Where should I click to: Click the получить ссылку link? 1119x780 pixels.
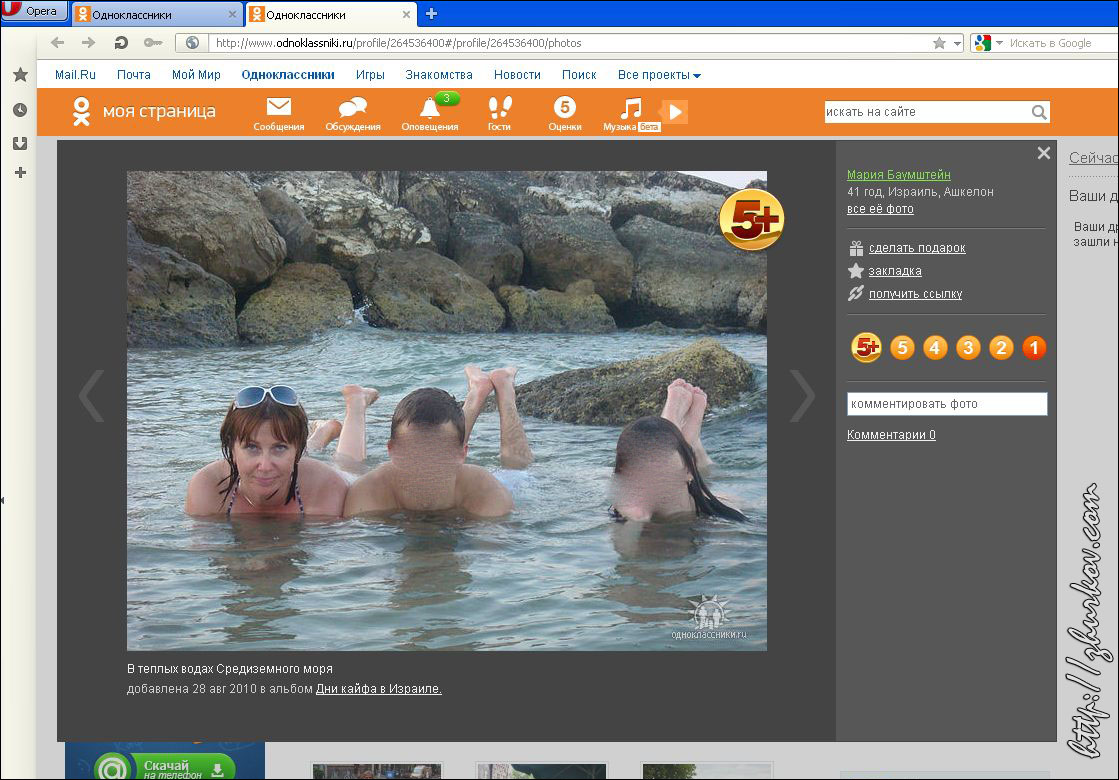[x=915, y=294]
